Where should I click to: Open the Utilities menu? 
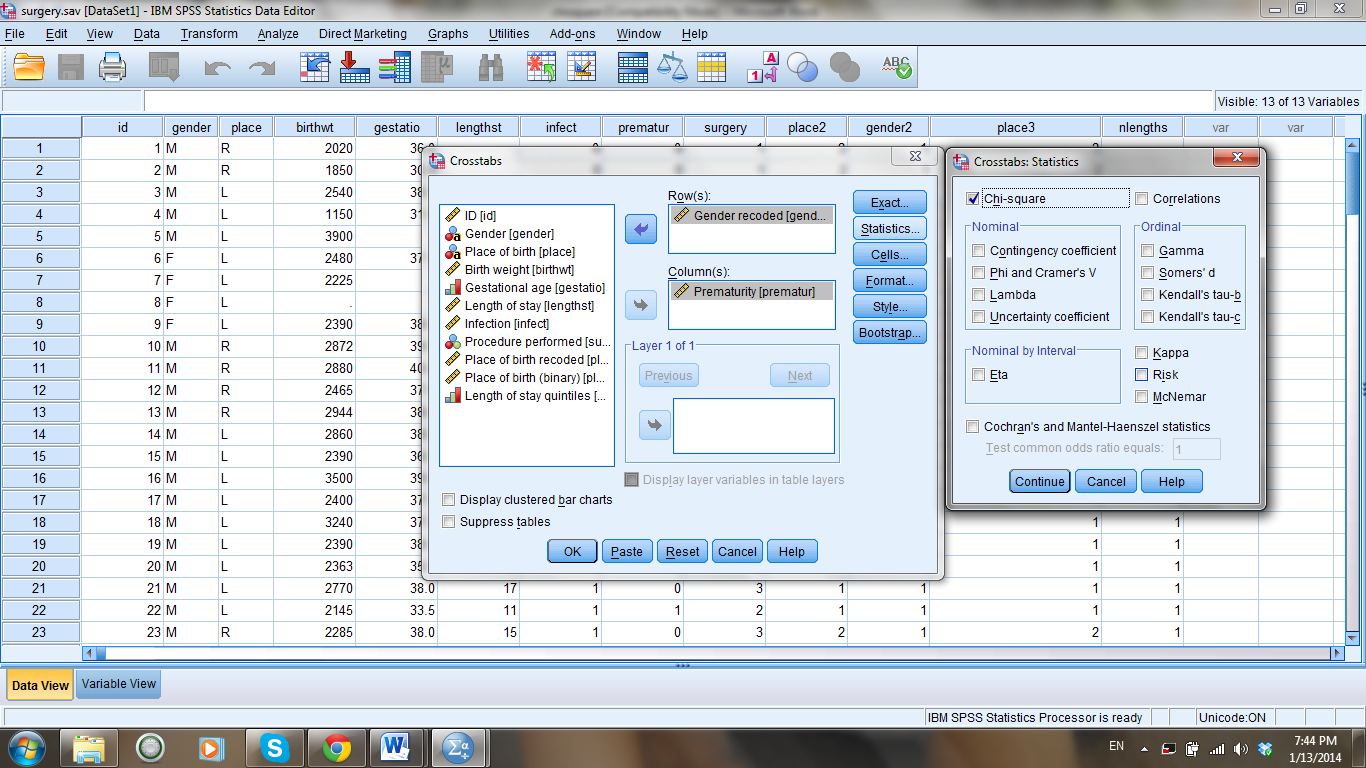tap(509, 33)
